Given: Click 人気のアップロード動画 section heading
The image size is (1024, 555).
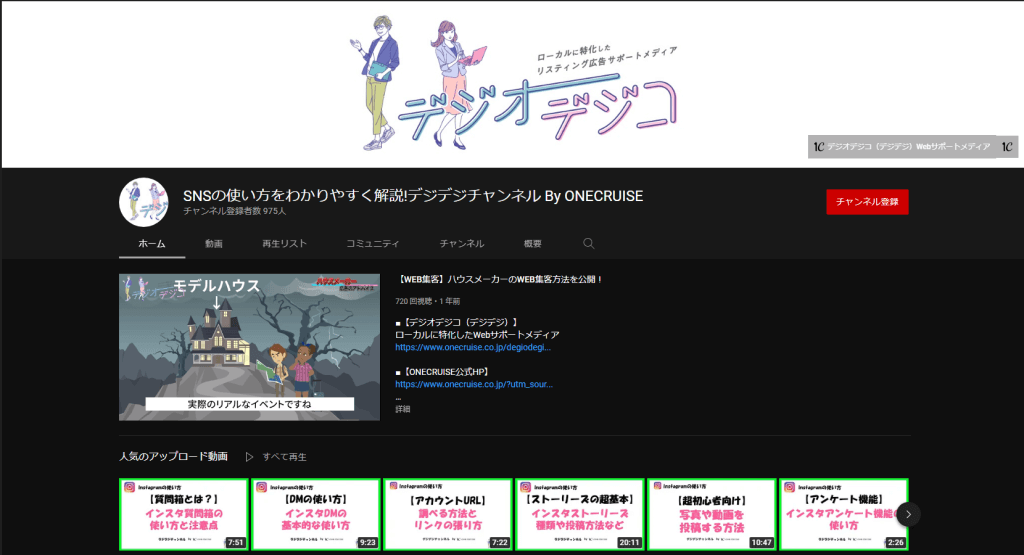Looking at the screenshot, I should coord(173,456).
